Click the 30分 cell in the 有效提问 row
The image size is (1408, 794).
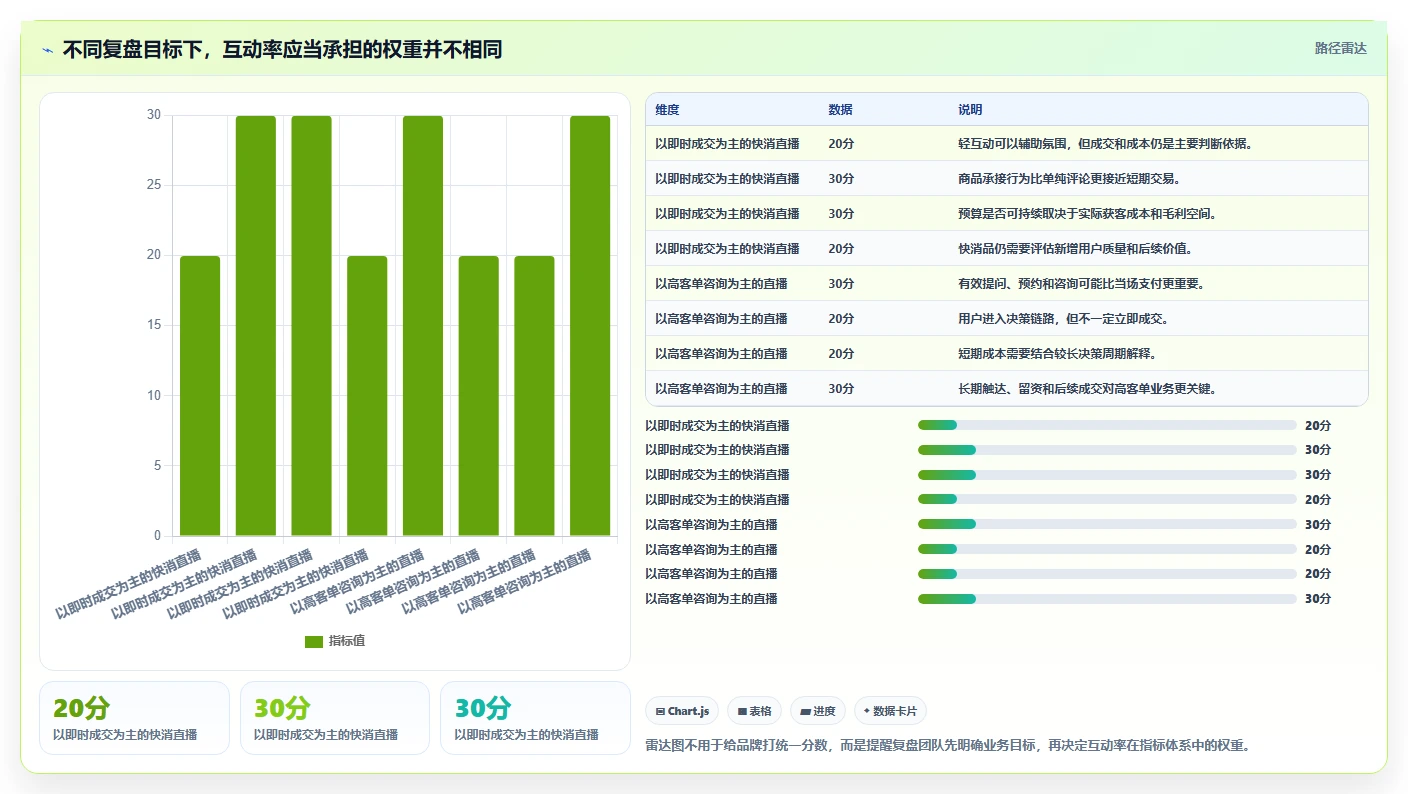point(841,284)
